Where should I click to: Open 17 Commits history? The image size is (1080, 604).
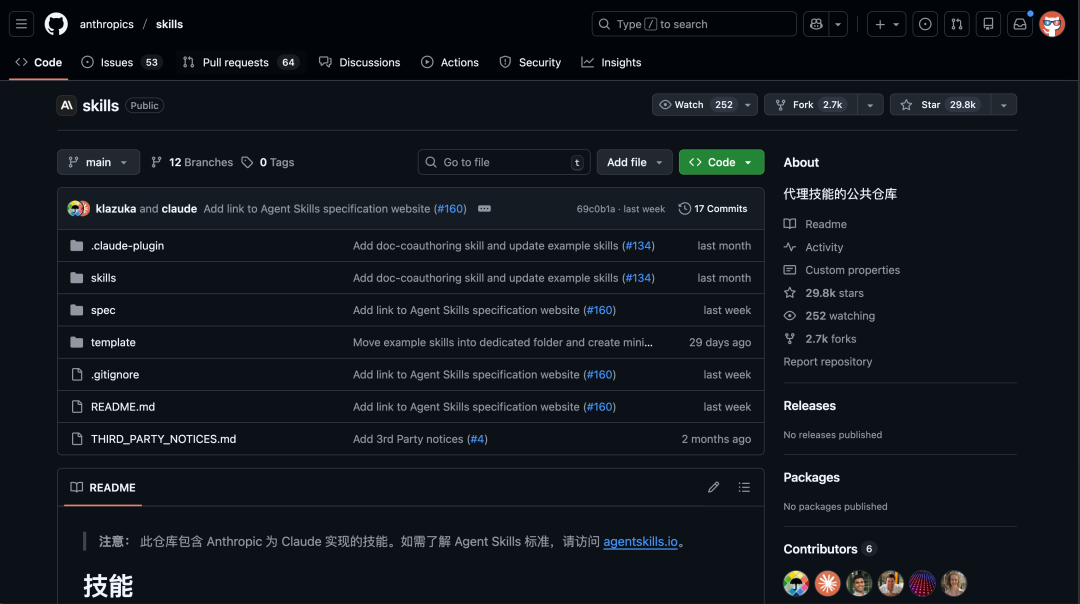pyautogui.click(x=713, y=209)
